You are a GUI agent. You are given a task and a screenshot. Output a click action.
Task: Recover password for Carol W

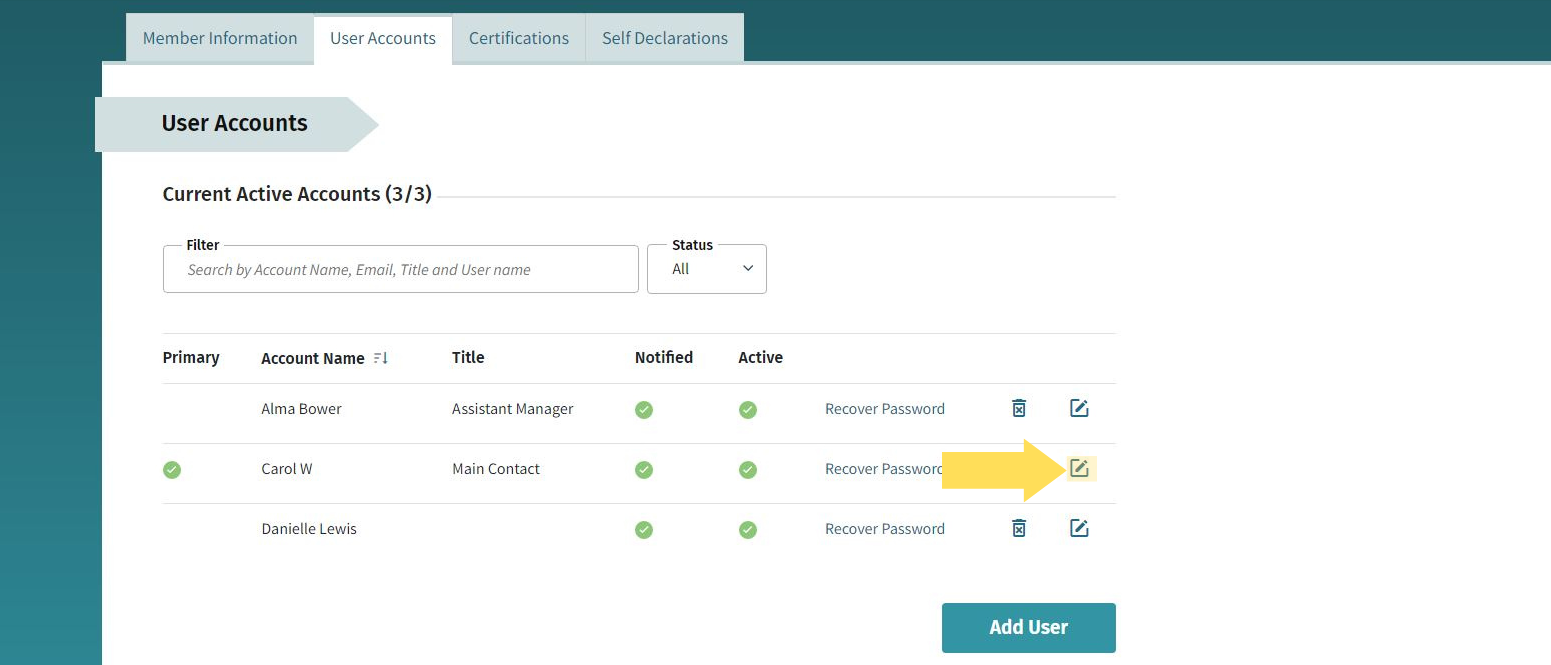[x=885, y=468]
